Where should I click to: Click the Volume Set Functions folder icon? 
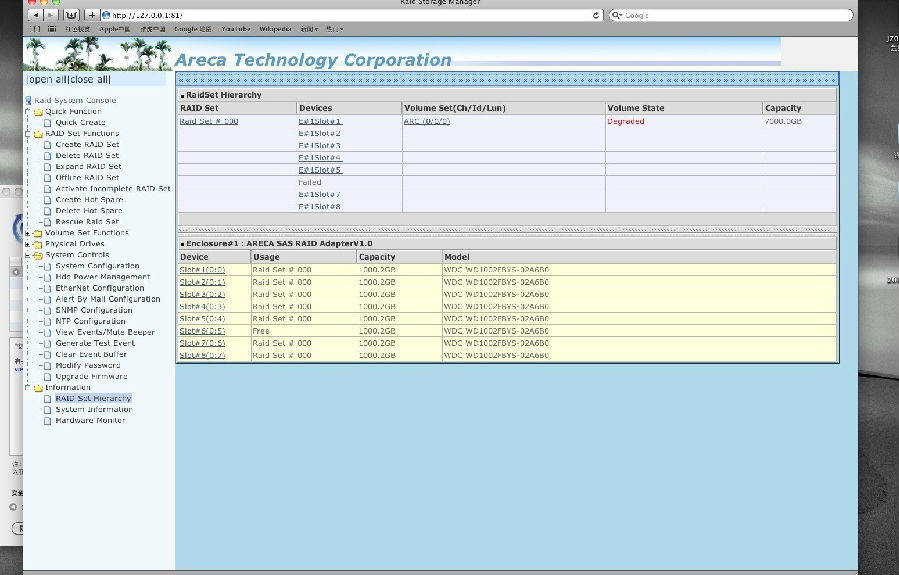[x=38, y=233]
